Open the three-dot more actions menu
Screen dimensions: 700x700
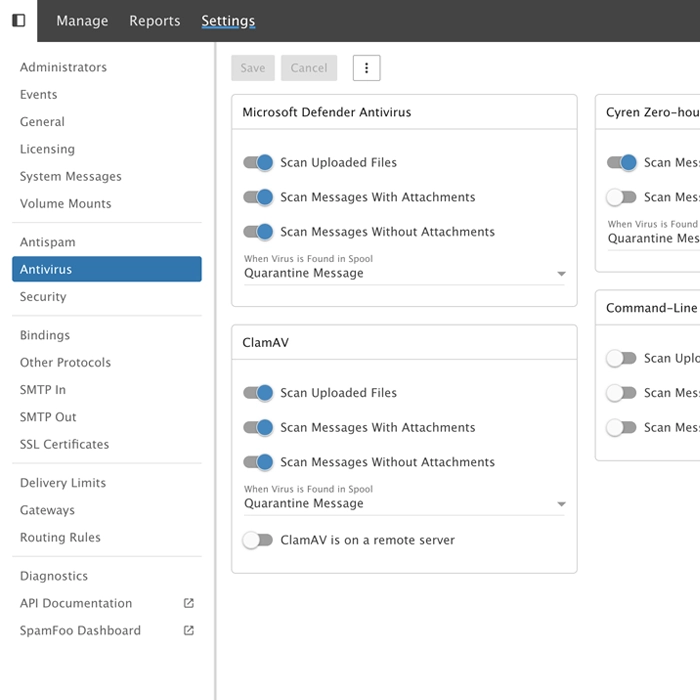point(367,68)
